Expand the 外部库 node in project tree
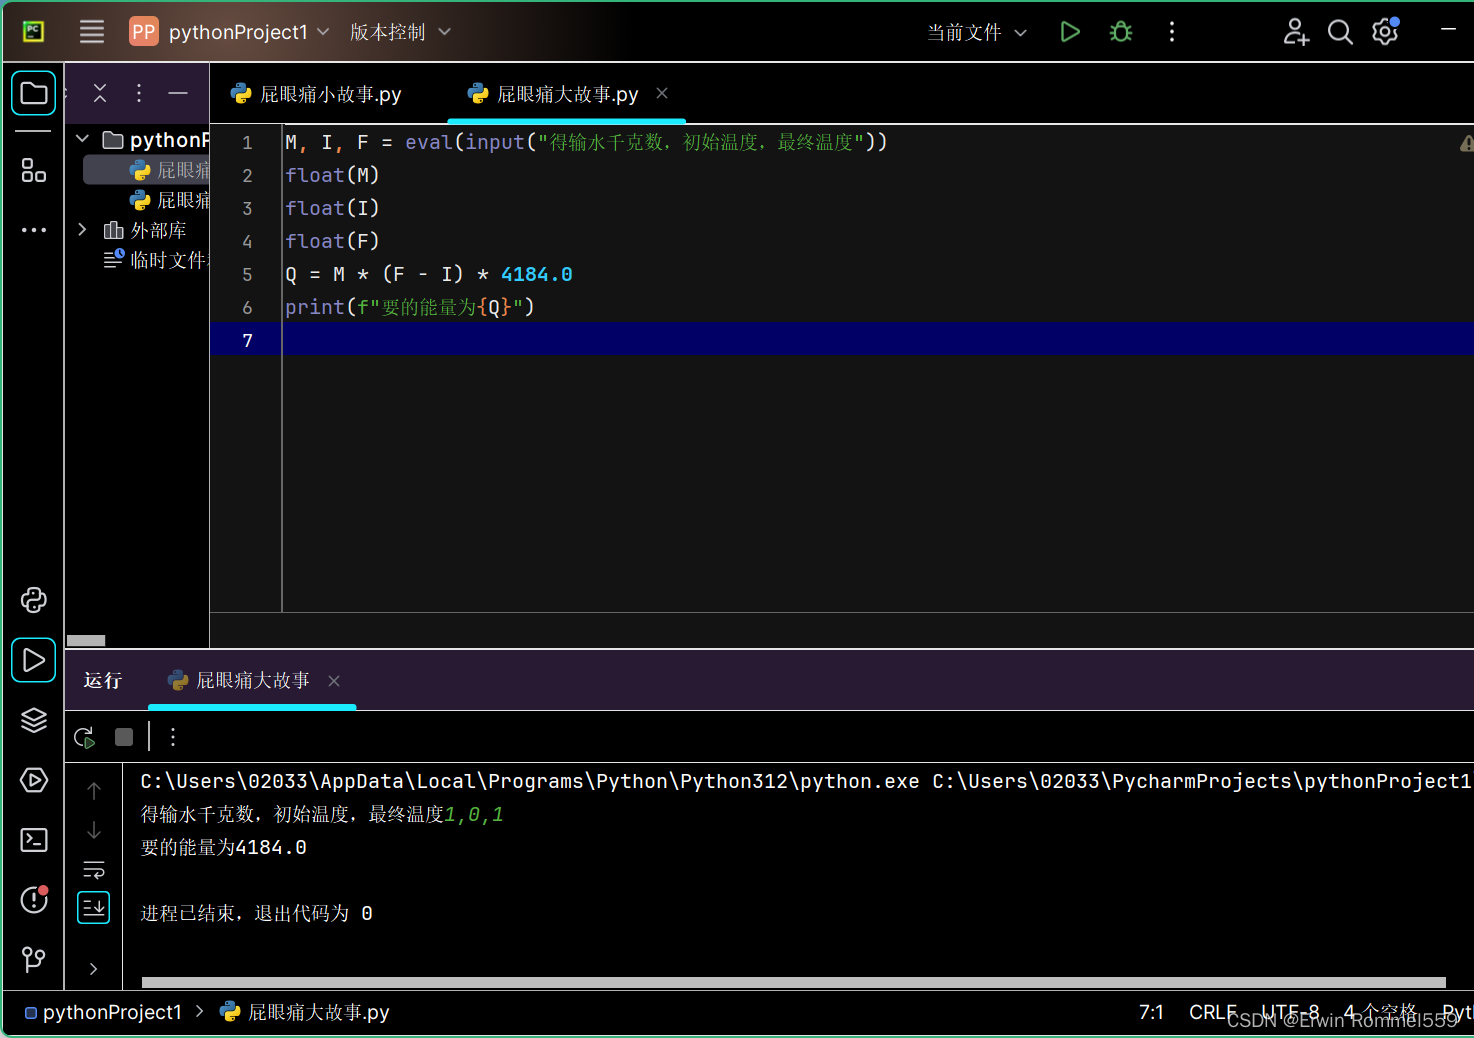1474x1038 pixels. click(82, 229)
